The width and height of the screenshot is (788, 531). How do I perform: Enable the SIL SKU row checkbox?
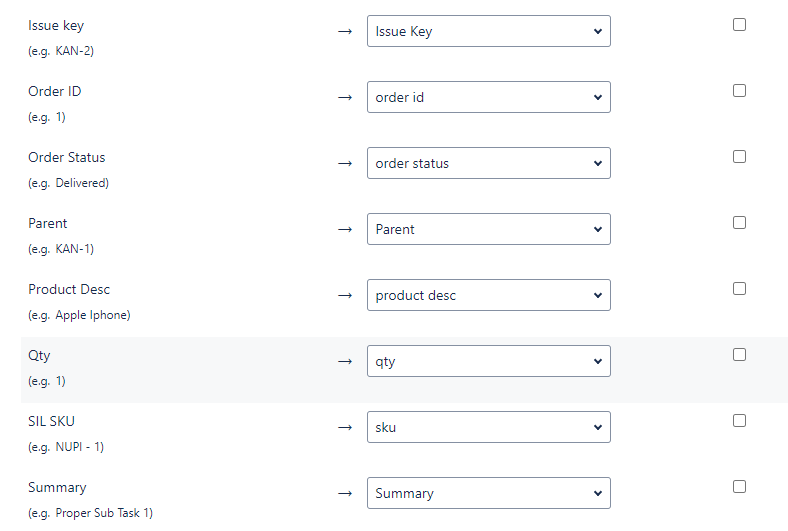click(739, 421)
